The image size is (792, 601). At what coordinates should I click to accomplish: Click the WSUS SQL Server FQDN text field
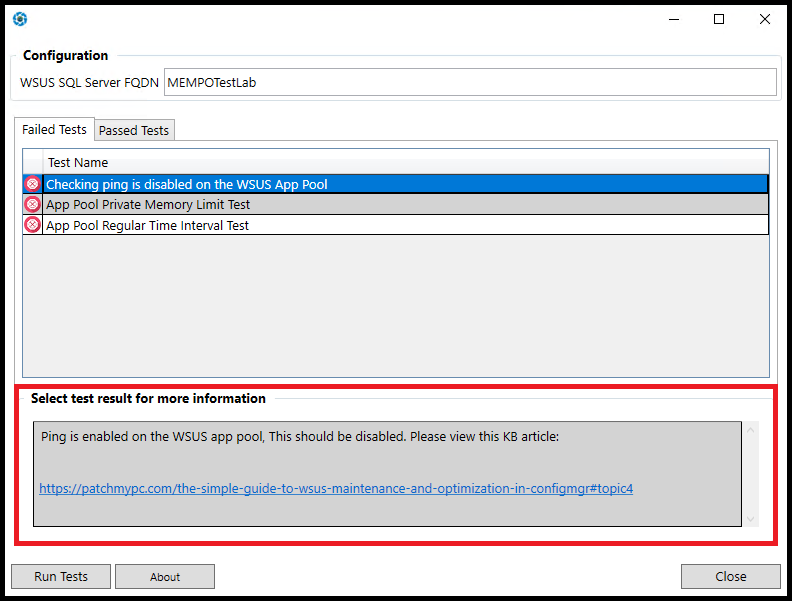click(469, 83)
